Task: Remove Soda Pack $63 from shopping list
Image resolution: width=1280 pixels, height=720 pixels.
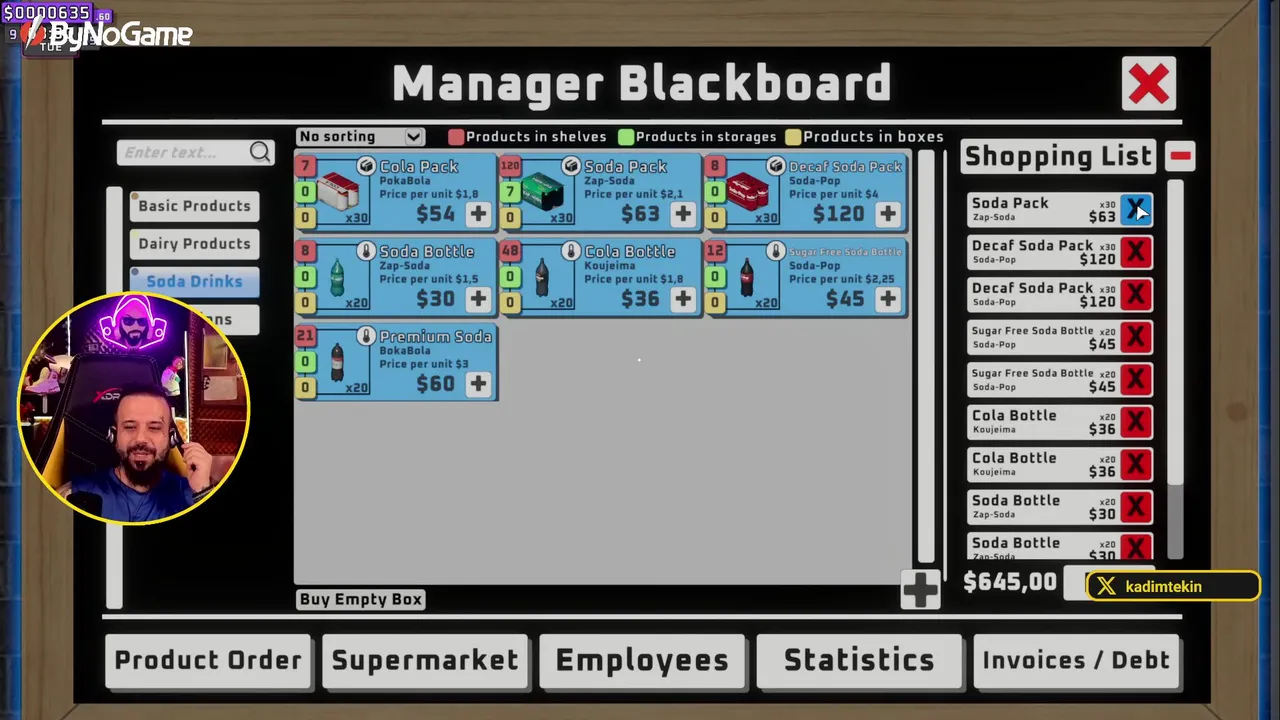Action: (x=1136, y=210)
